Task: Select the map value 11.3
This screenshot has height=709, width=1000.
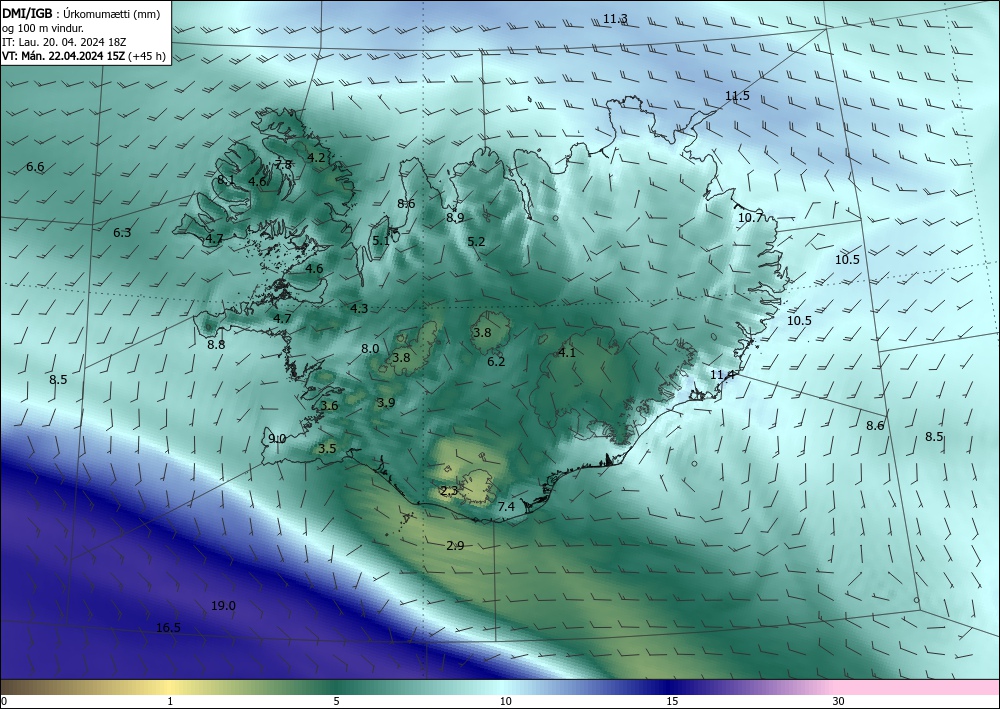Action: pos(615,19)
